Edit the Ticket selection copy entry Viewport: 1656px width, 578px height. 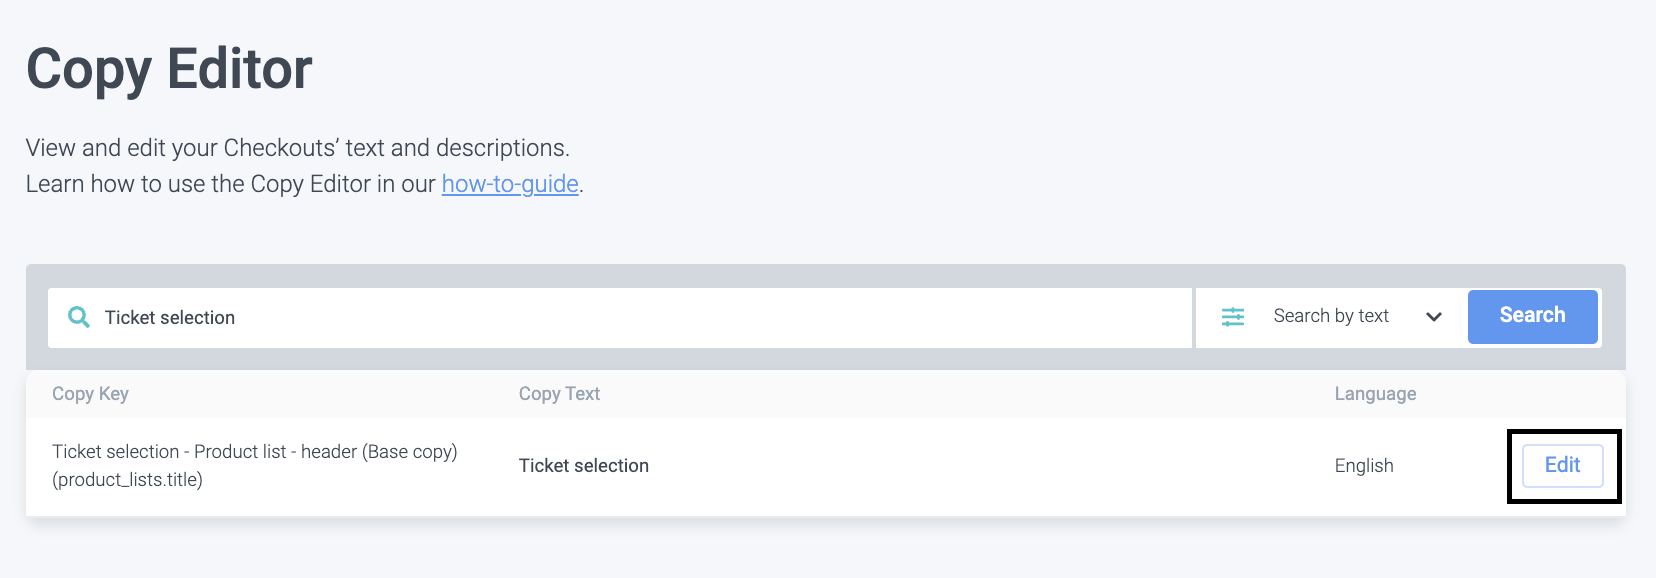click(1562, 465)
